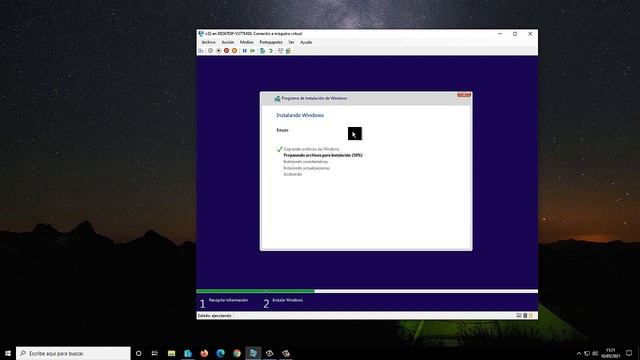Open the Ayuda menu

(x=306, y=42)
